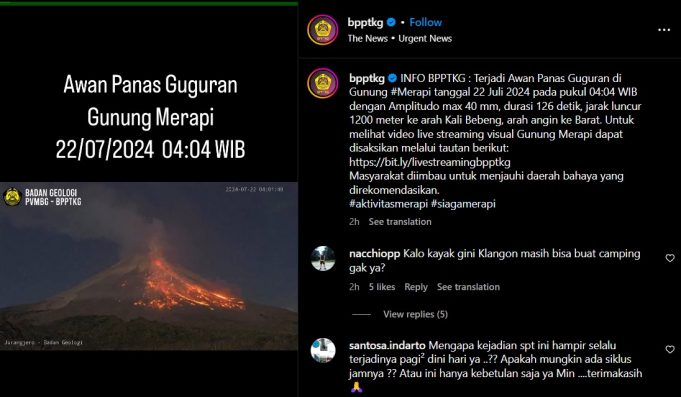Open the #siagamerapi hashtag
681x397 pixels.
point(463,204)
